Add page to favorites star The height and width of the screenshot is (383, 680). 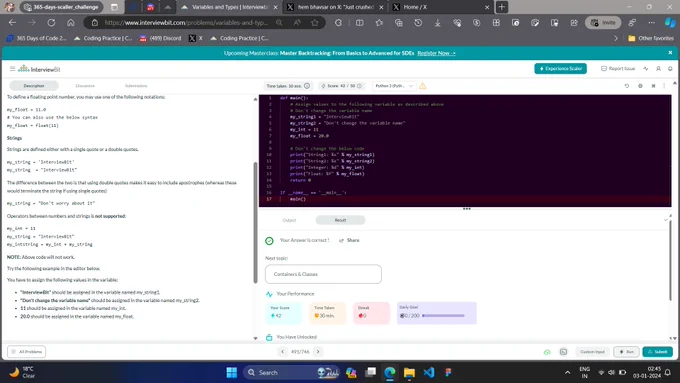pos(315,23)
